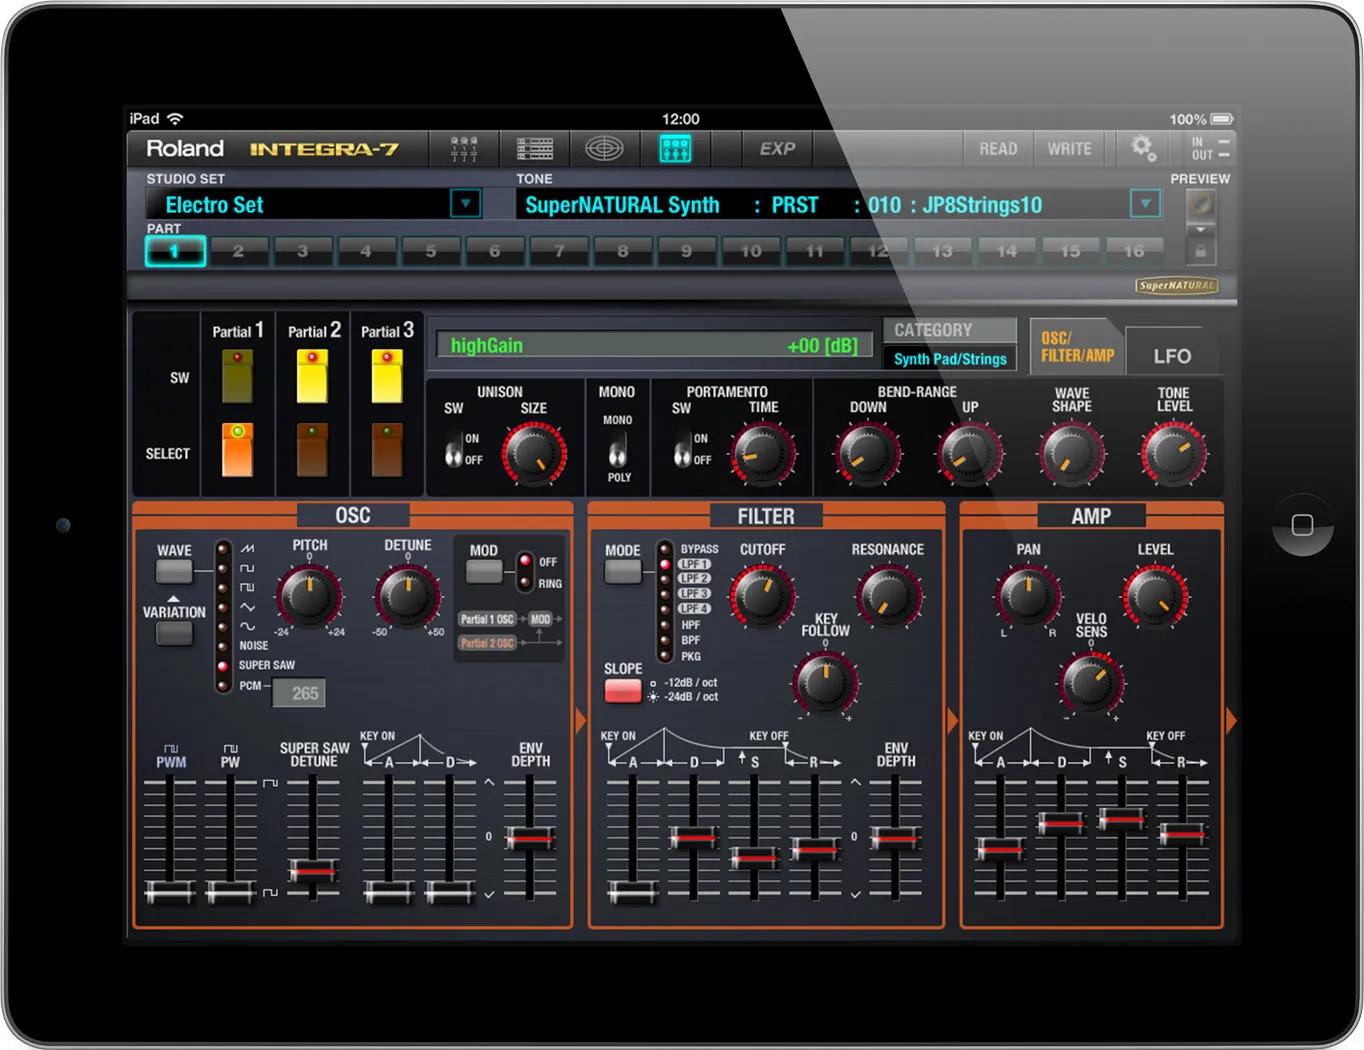Click the READ button
This screenshot has width=1364, height=1050.
point(998,149)
